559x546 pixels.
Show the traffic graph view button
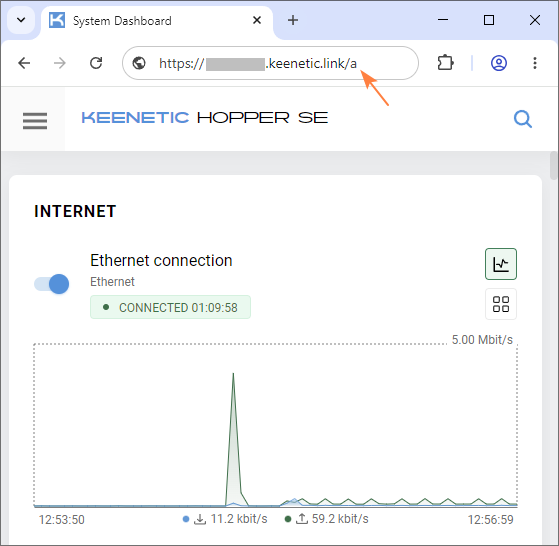[x=501, y=264]
